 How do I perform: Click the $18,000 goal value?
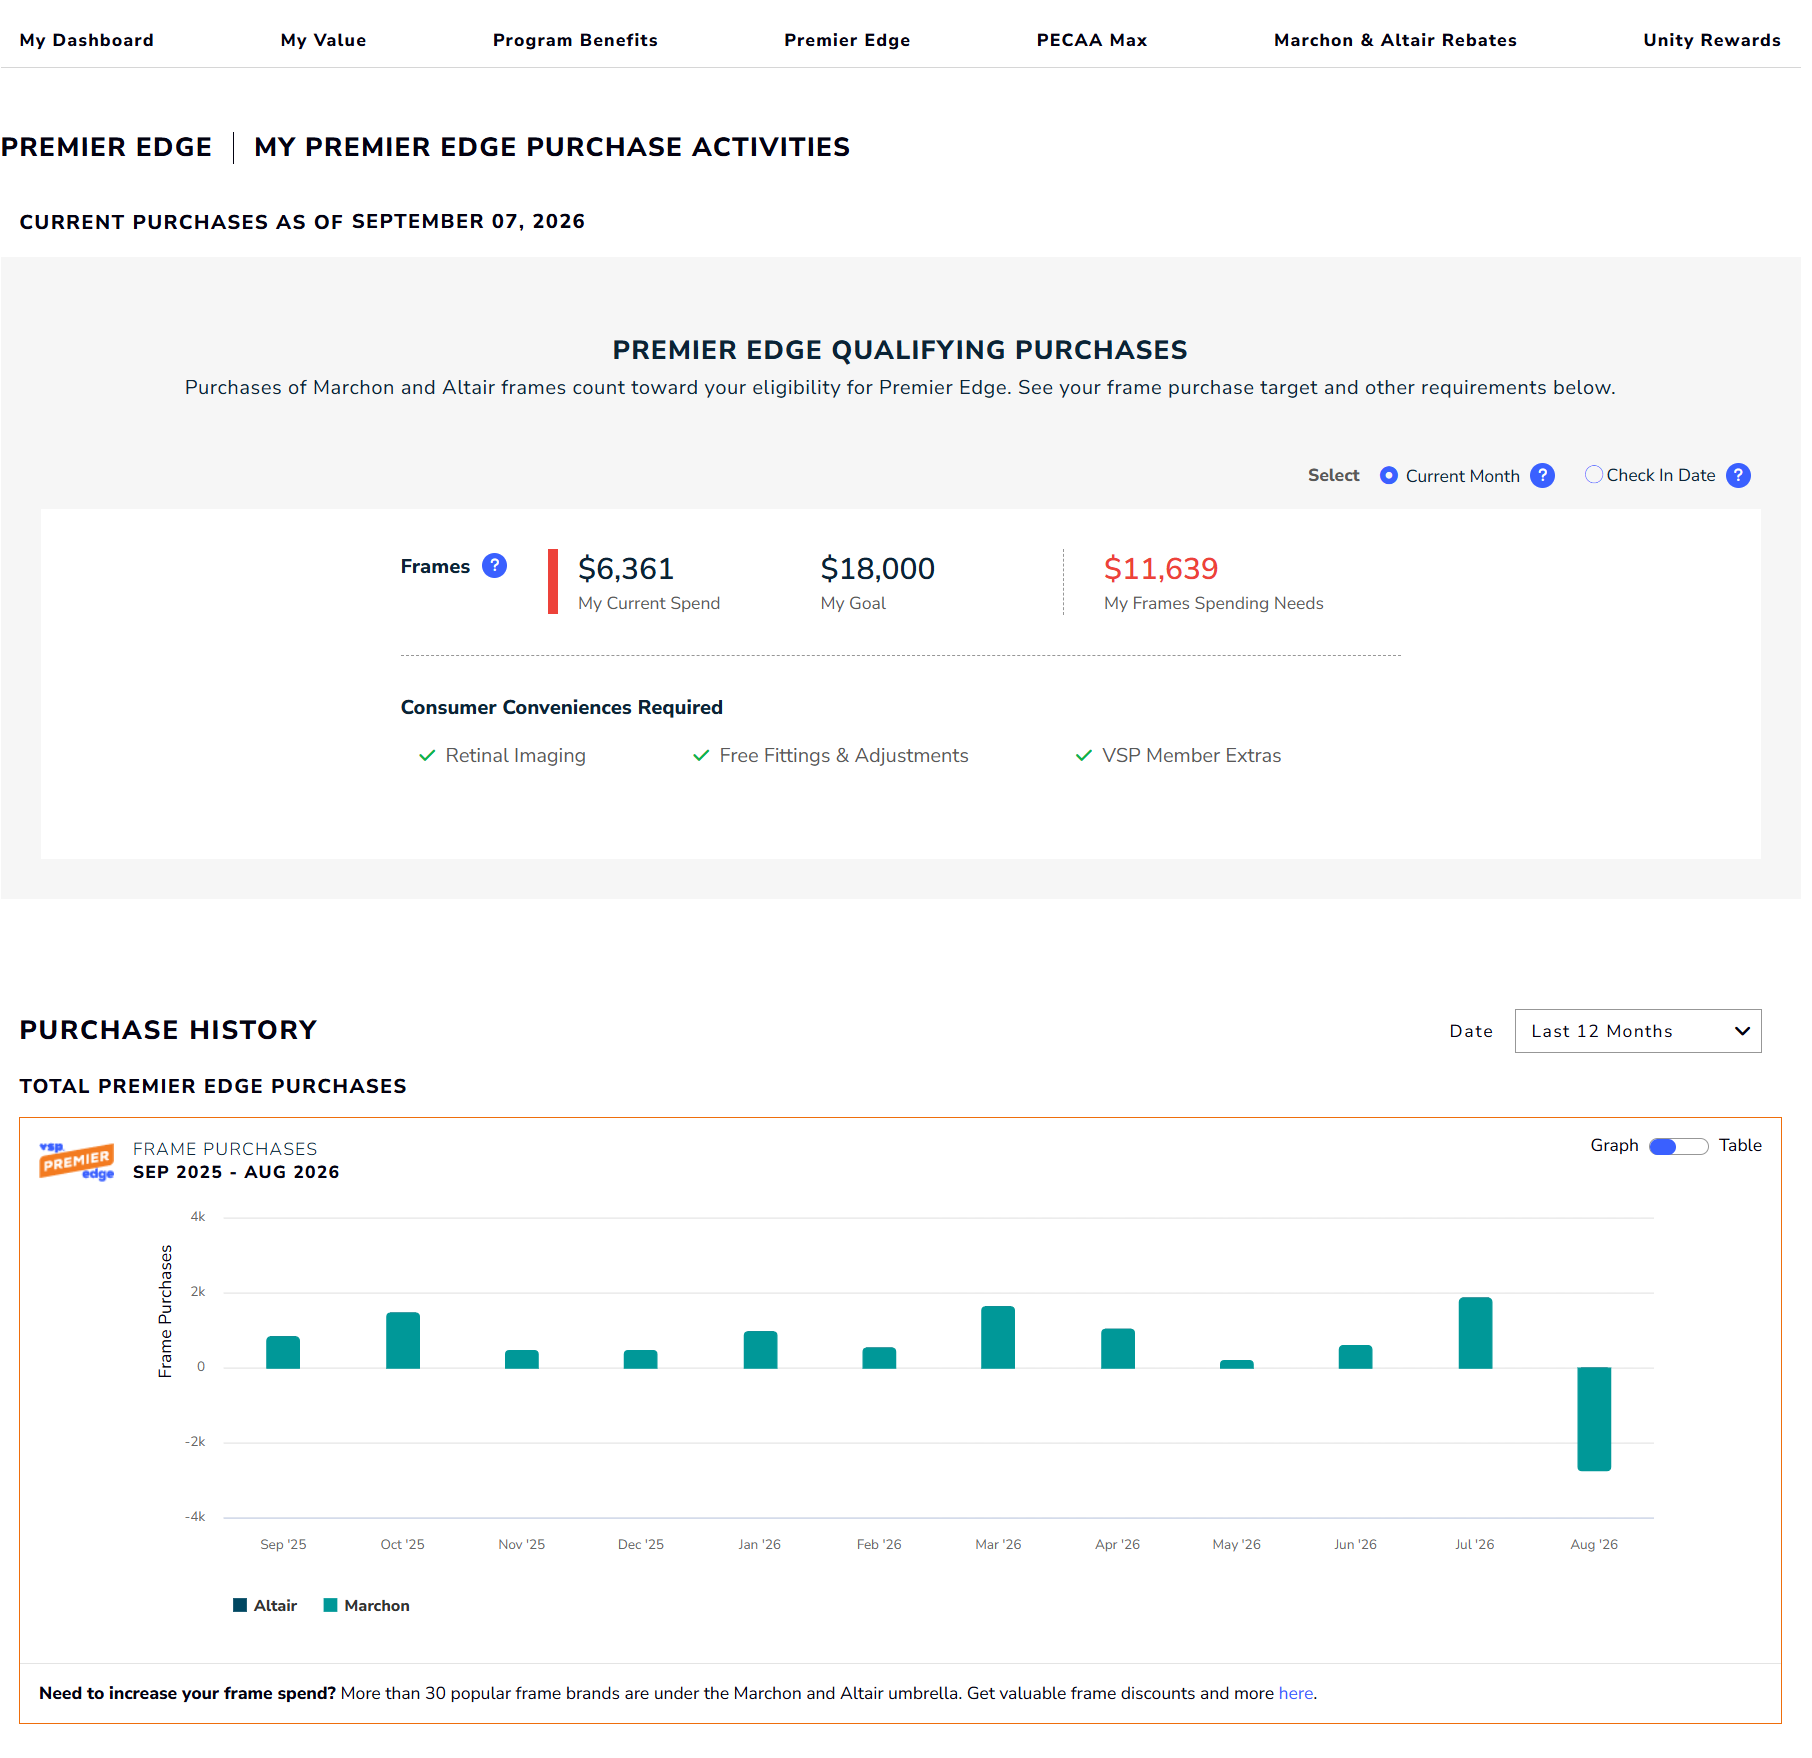[x=878, y=569]
